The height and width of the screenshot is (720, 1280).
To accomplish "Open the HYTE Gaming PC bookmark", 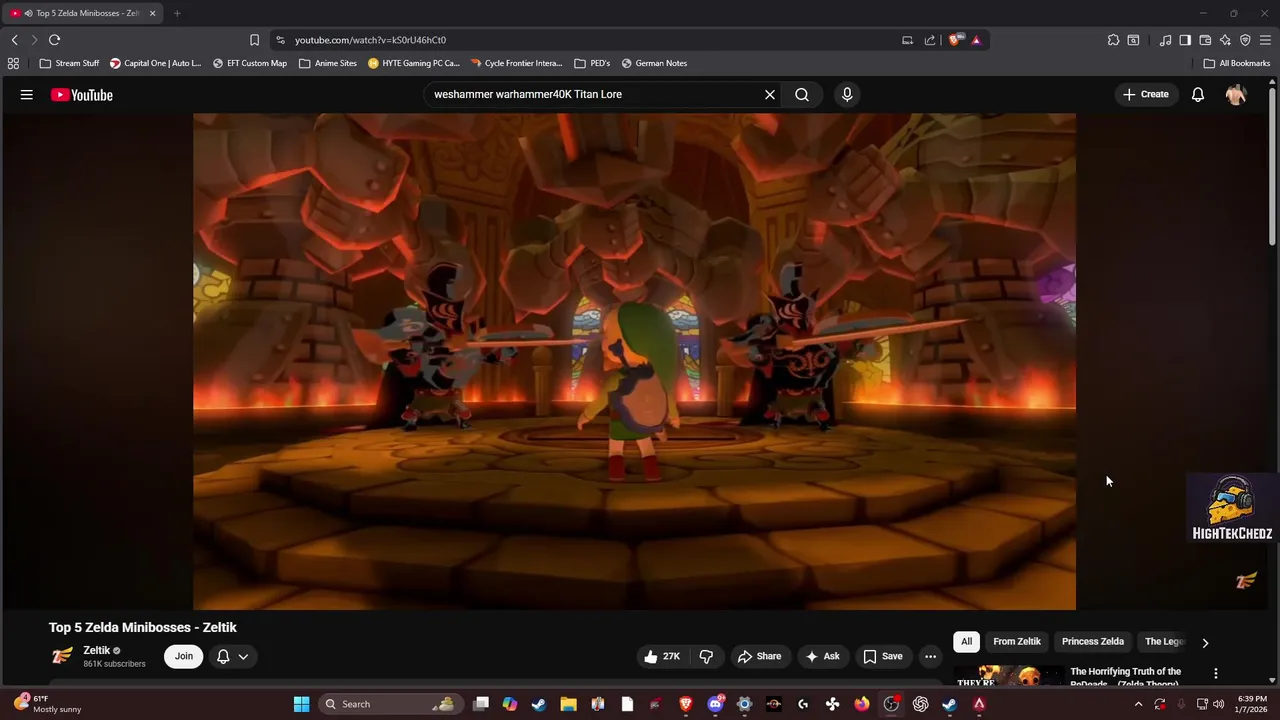I will pos(414,63).
